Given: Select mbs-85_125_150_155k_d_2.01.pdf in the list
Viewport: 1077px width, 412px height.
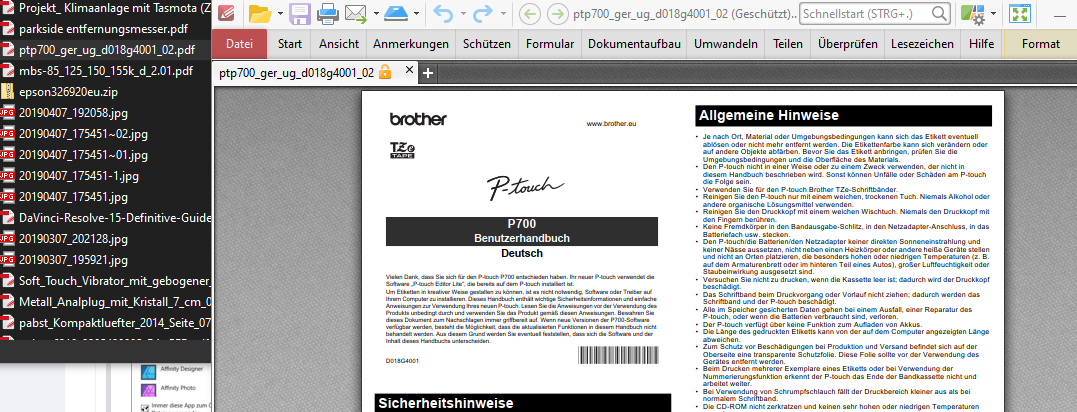Looking at the screenshot, I should point(106,71).
